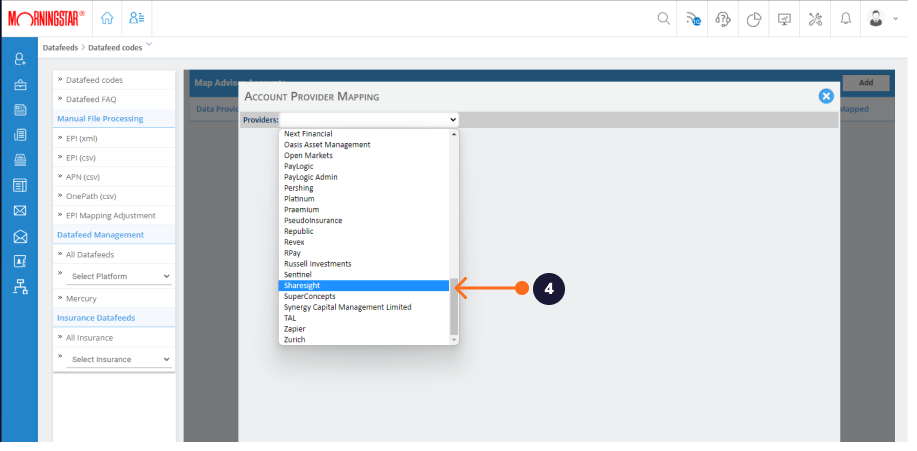
Task: Select Synergy Capital Management Limited
Action: (x=364, y=307)
